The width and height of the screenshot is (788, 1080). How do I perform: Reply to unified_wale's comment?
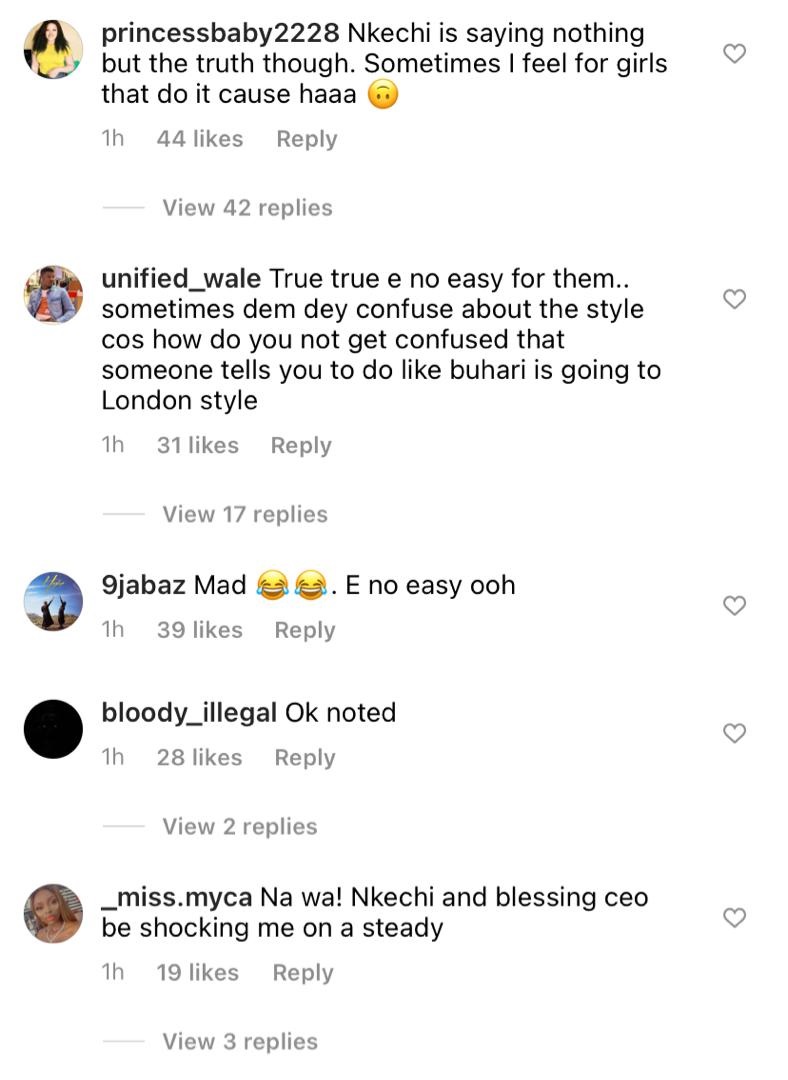coord(301,446)
